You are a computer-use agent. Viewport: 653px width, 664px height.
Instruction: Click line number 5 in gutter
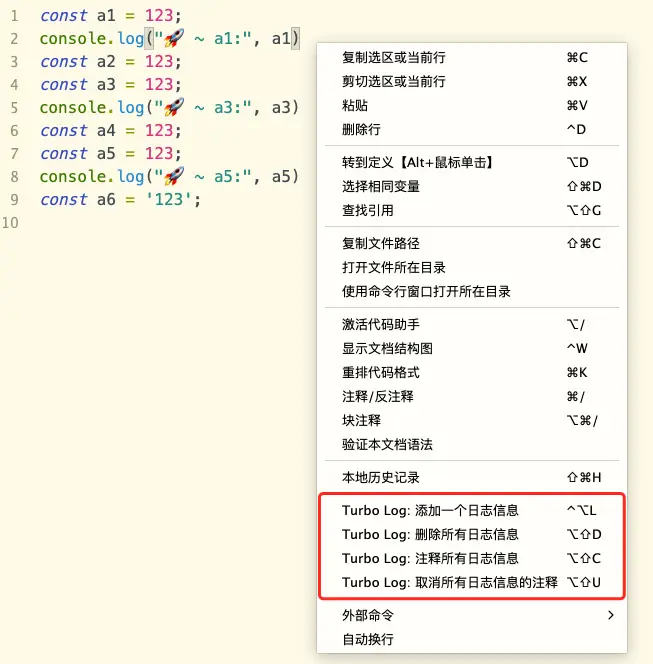click(14, 108)
